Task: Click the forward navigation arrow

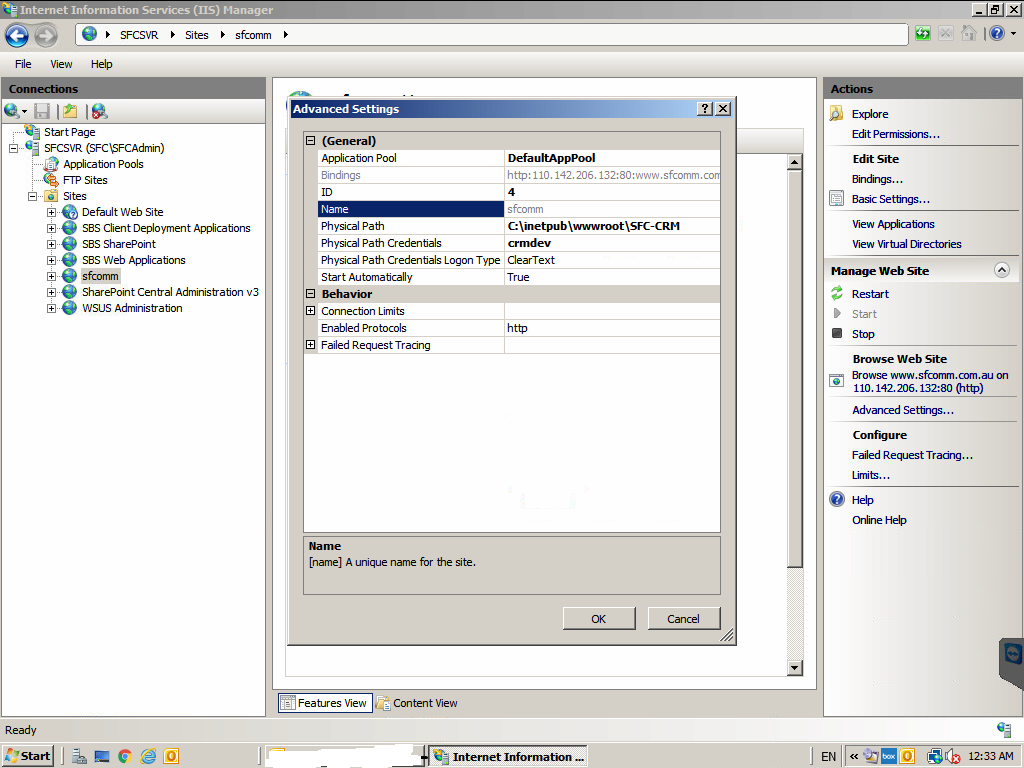Action: click(x=46, y=35)
